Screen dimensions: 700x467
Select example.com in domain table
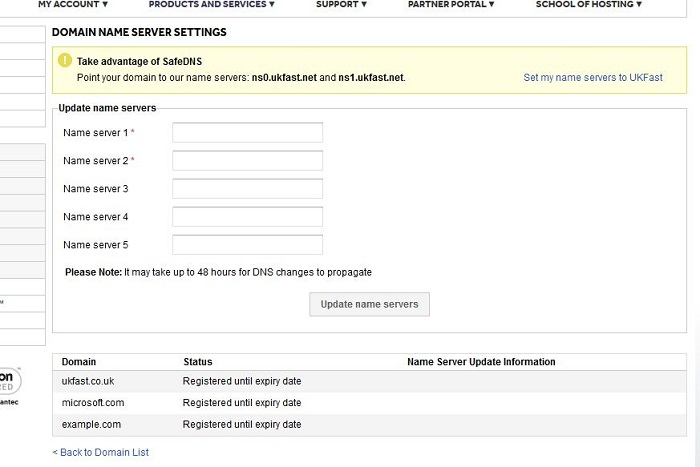tap(91, 425)
